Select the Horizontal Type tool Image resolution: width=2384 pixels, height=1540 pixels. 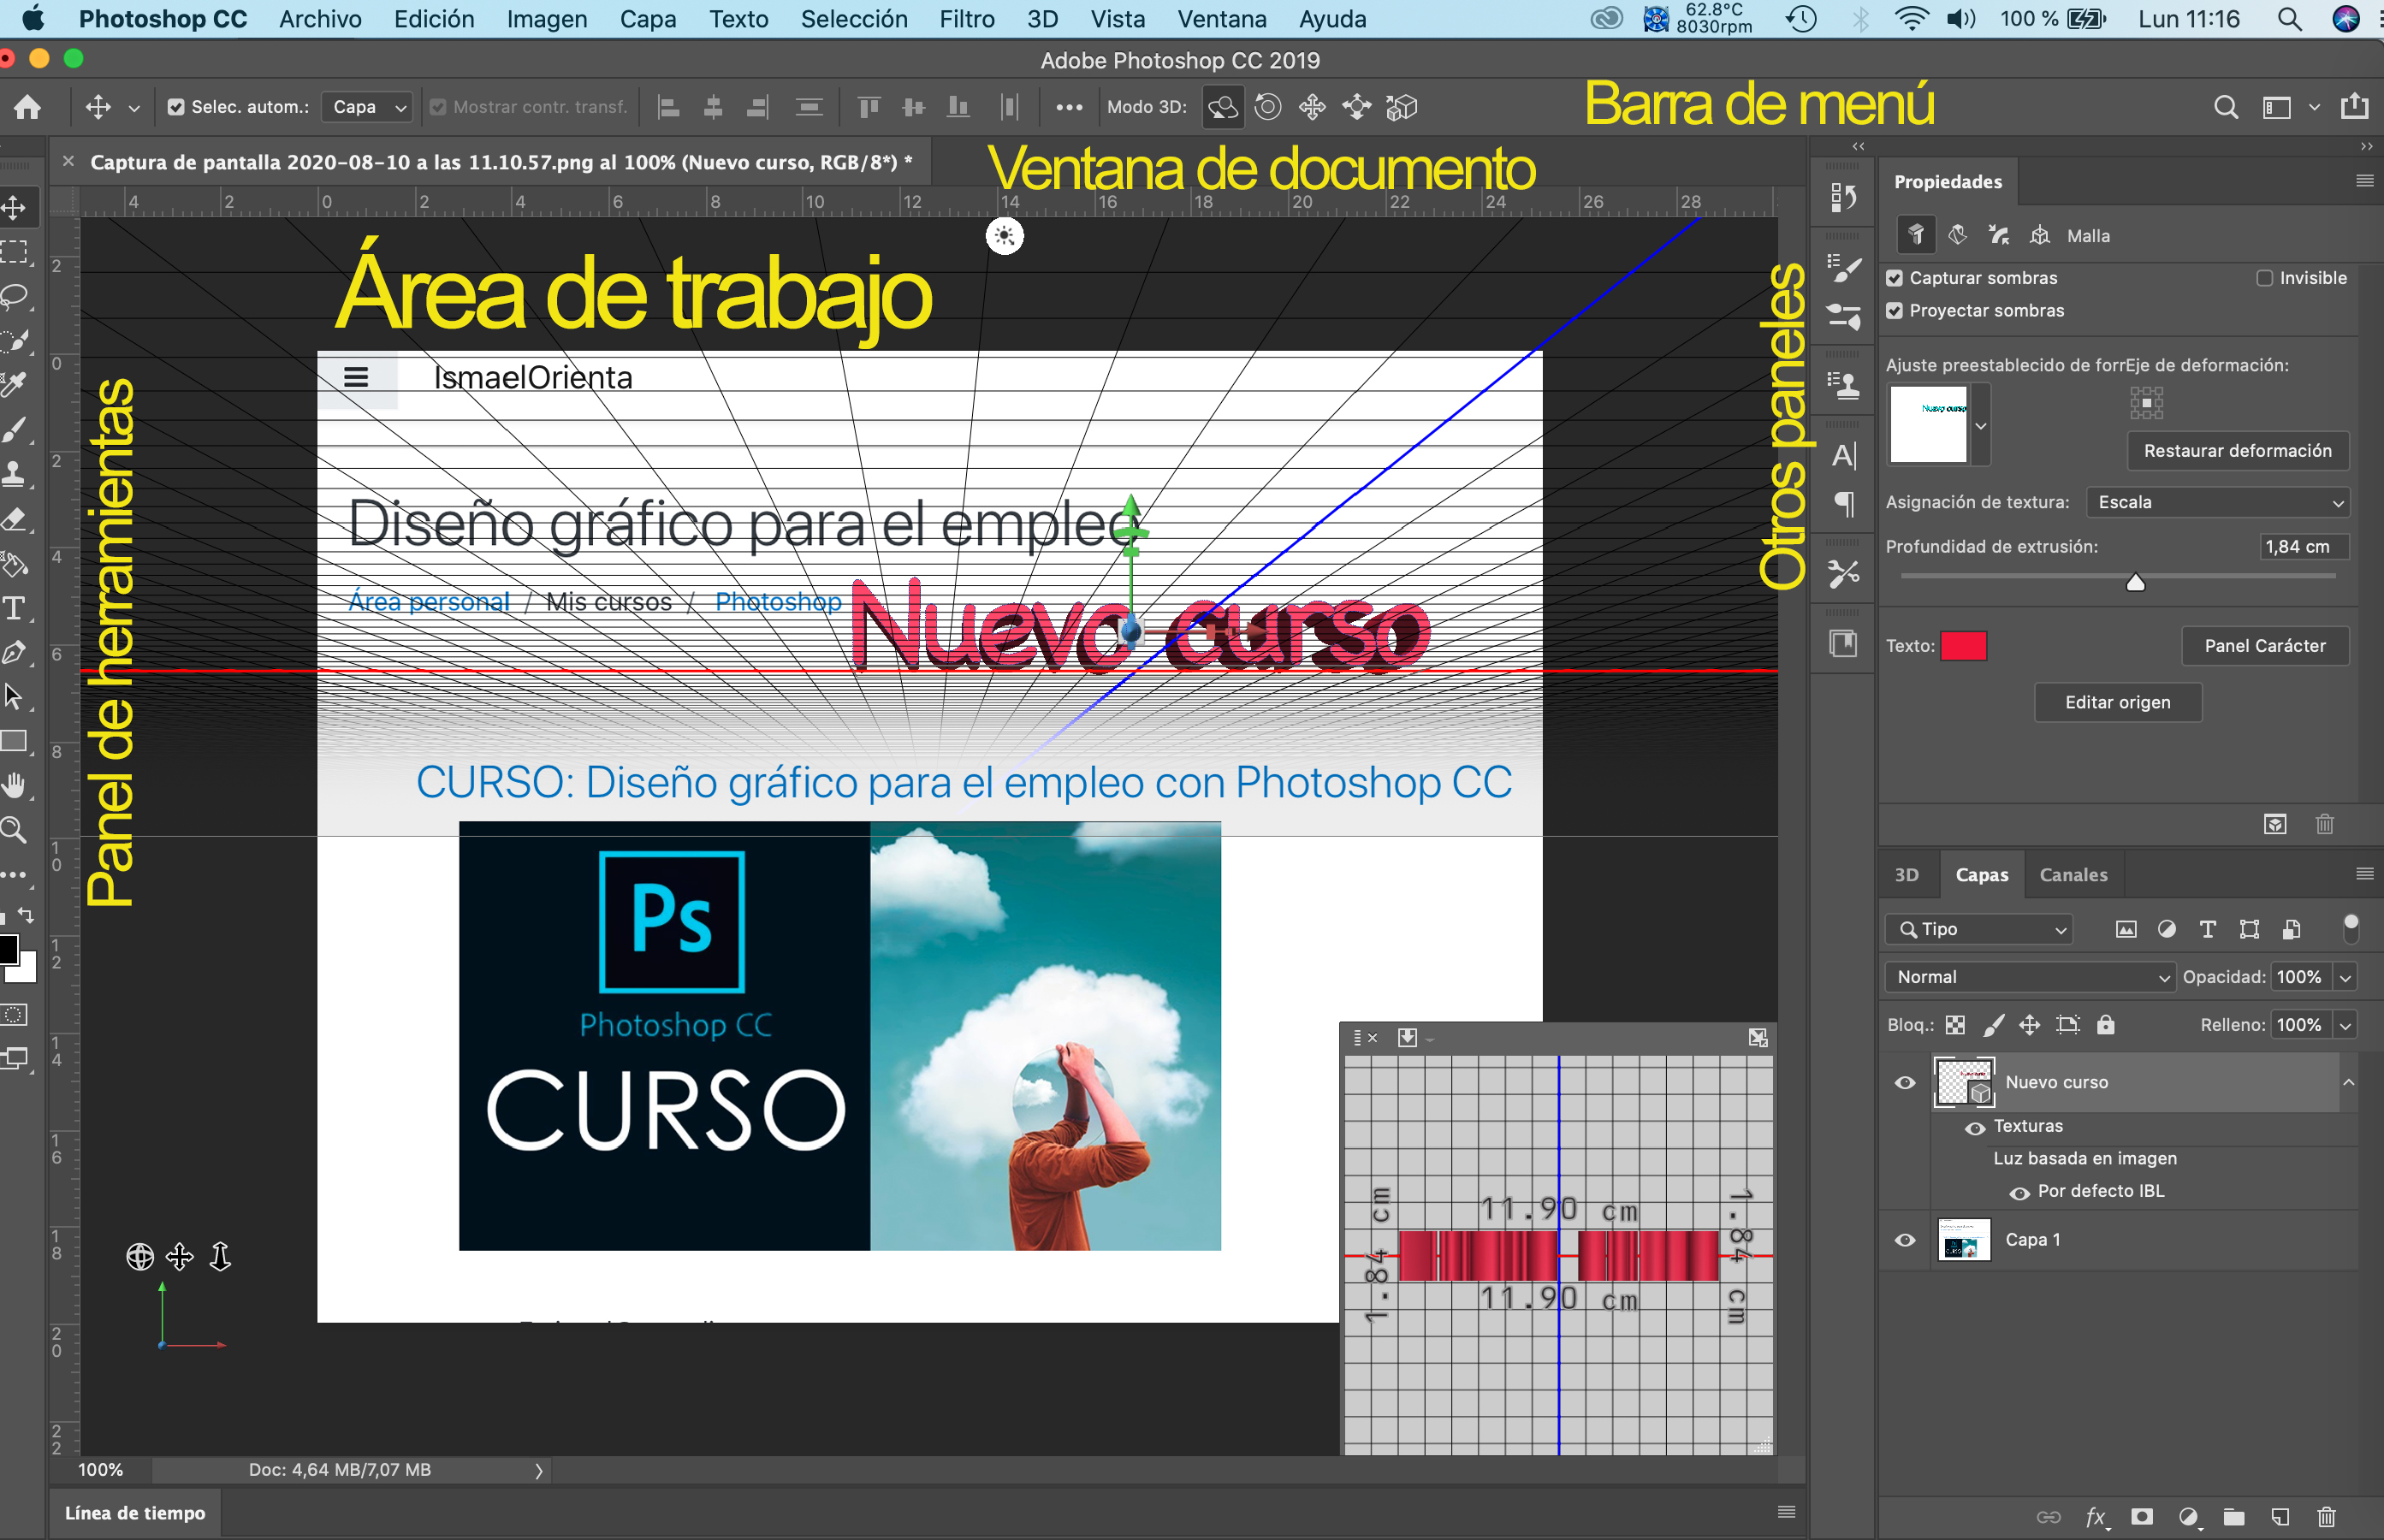[x=14, y=608]
